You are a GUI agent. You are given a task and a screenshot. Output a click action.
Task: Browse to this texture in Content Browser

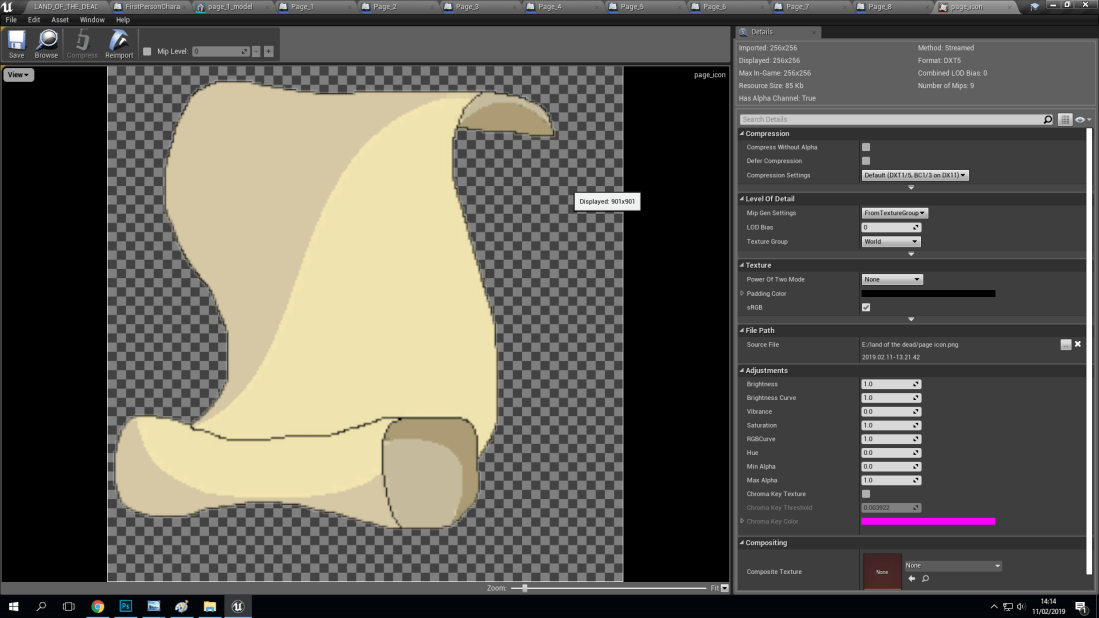(x=46, y=42)
